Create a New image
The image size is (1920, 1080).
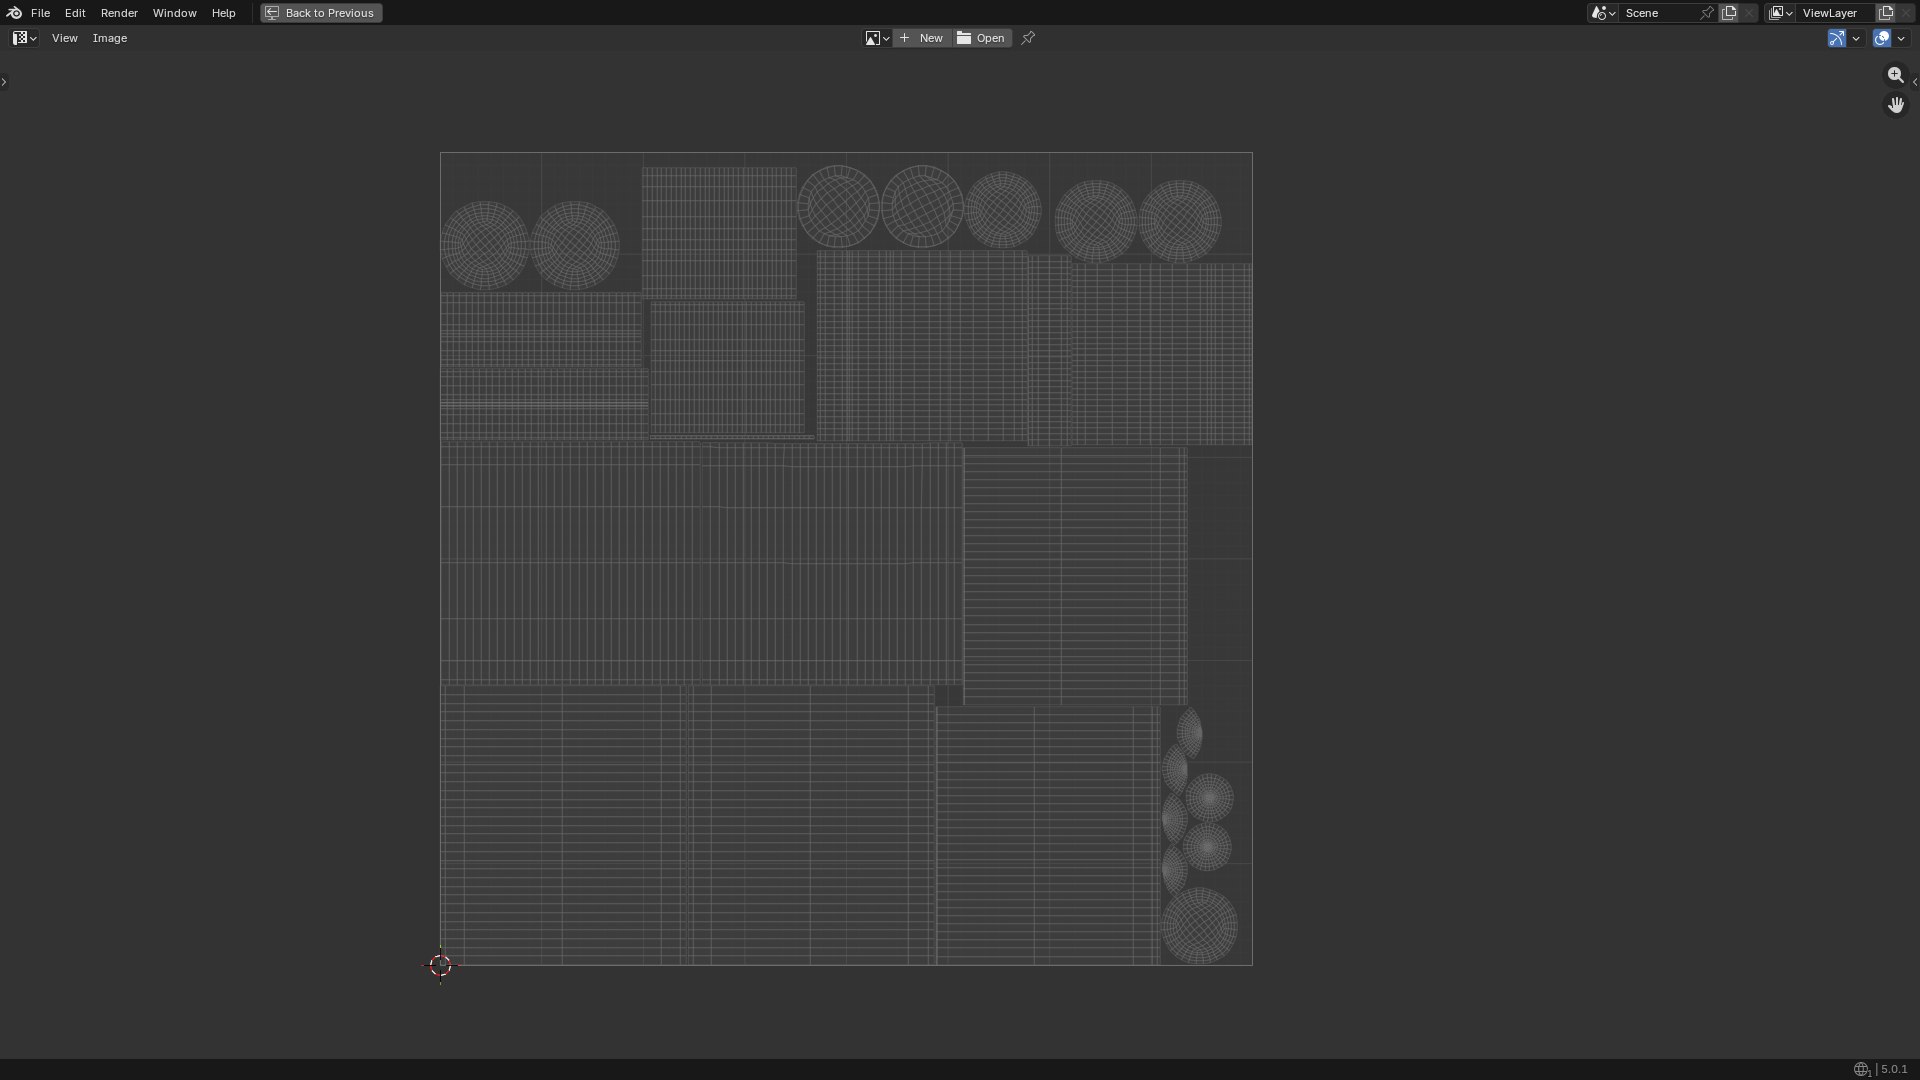(922, 38)
